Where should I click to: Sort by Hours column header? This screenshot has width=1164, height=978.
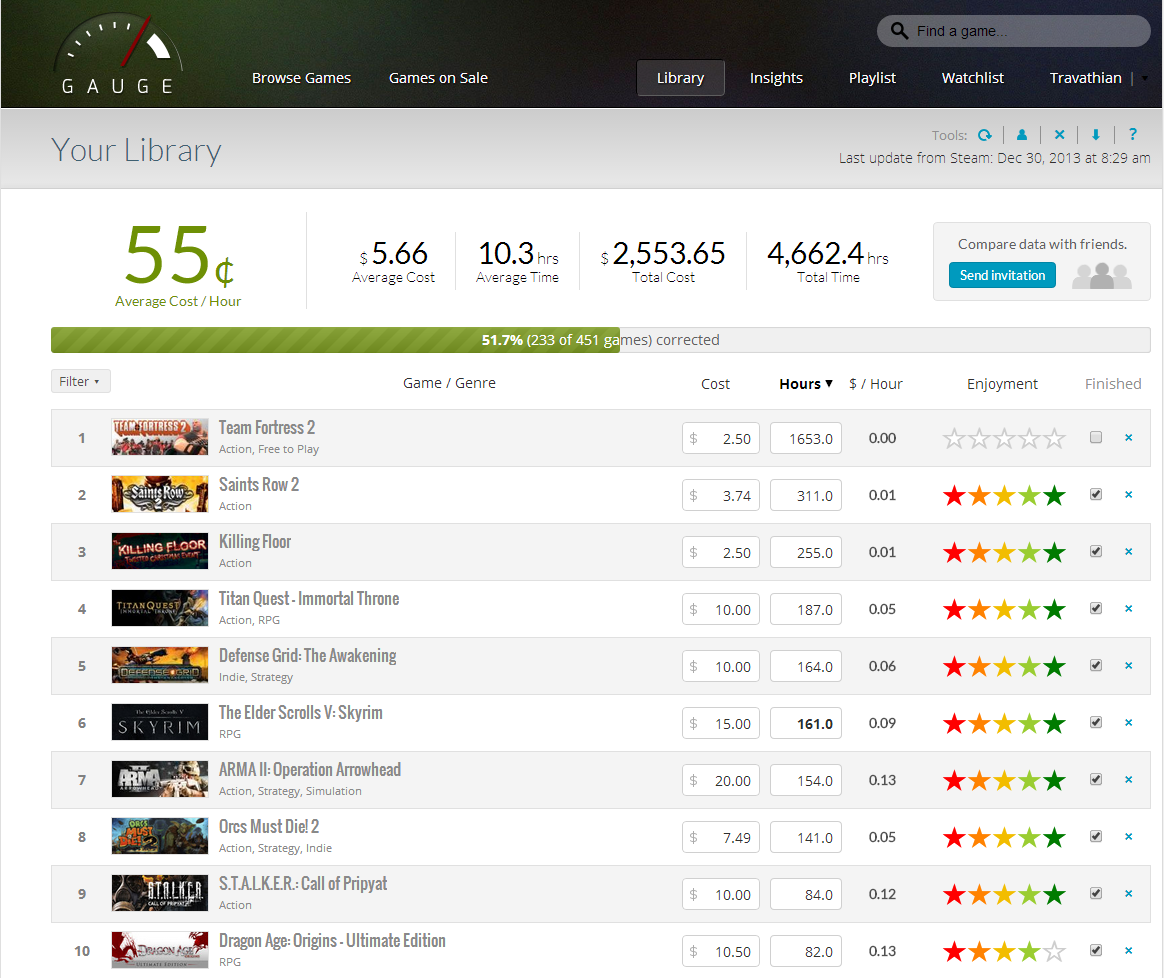pos(805,384)
